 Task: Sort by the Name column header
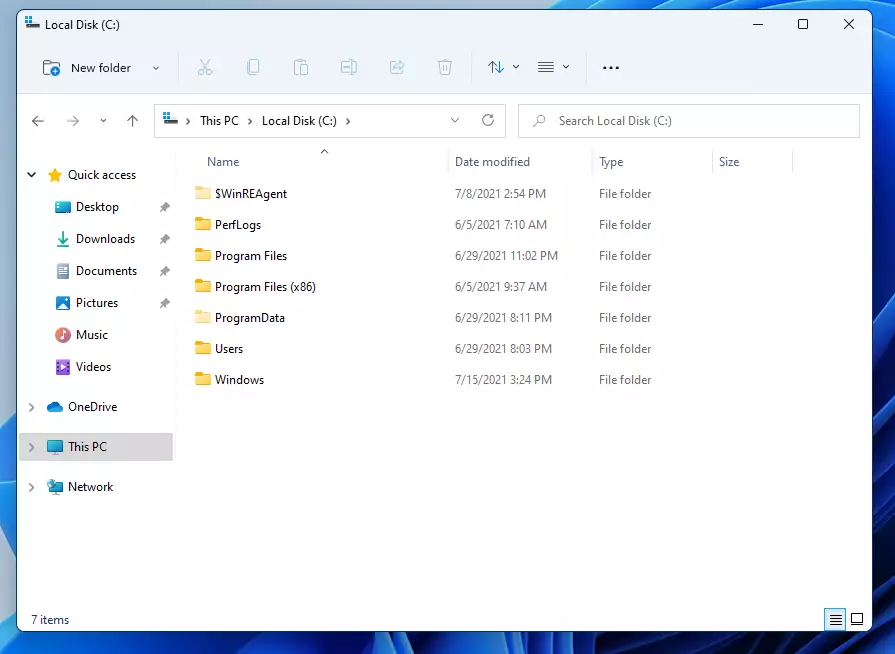223,162
